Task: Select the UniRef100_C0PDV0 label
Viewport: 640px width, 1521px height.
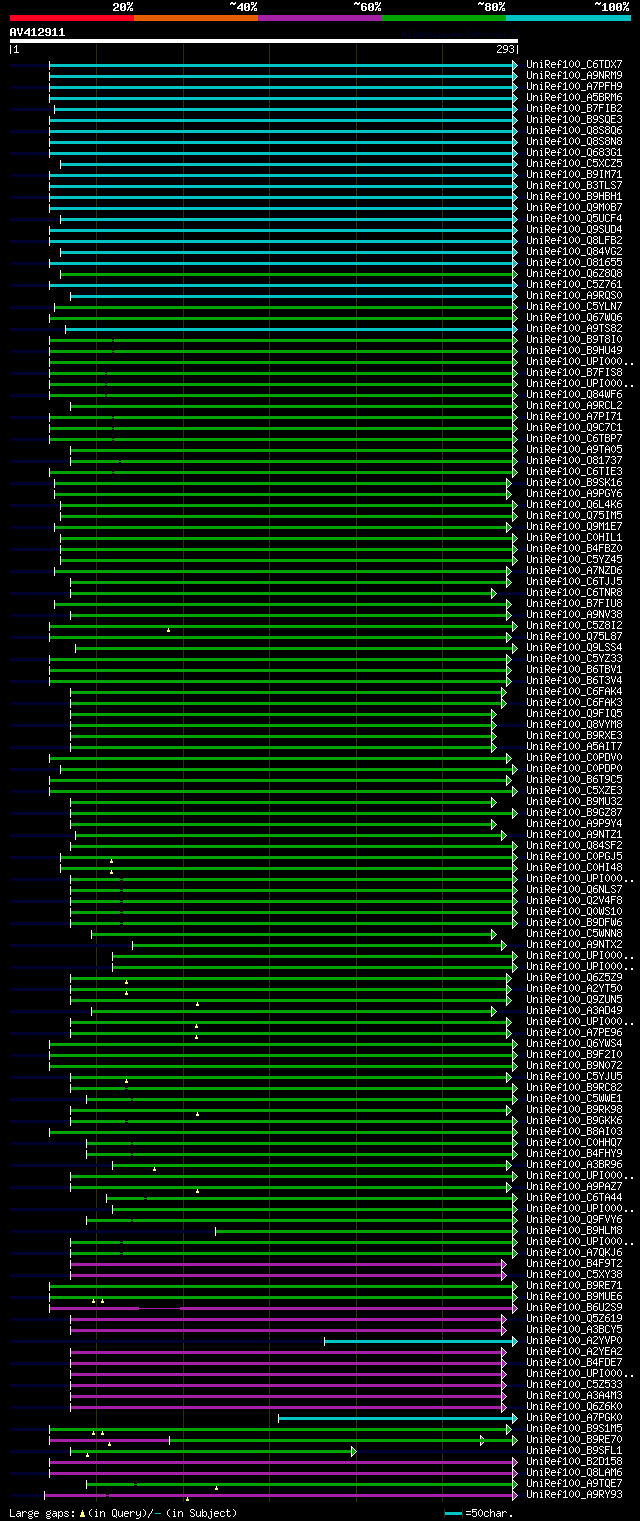Action: pos(574,757)
